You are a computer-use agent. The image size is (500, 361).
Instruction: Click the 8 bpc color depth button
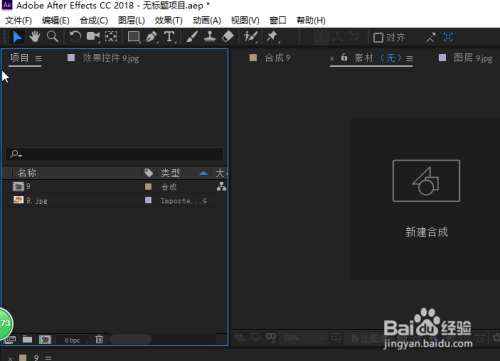pos(72,340)
